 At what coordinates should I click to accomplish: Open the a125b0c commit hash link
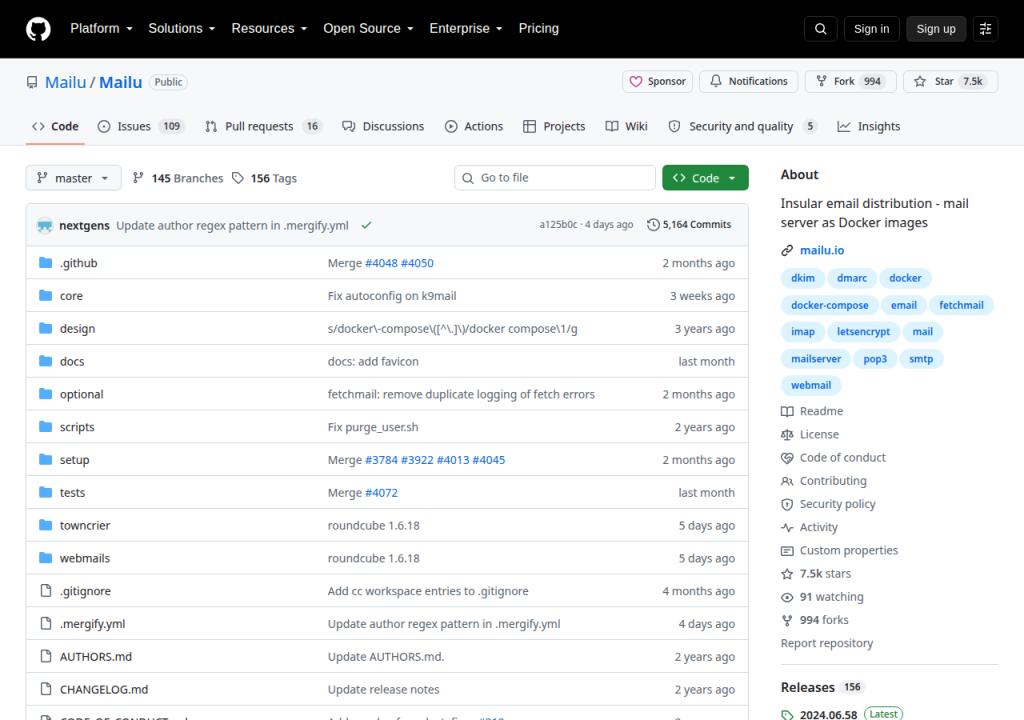click(x=558, y=225)
